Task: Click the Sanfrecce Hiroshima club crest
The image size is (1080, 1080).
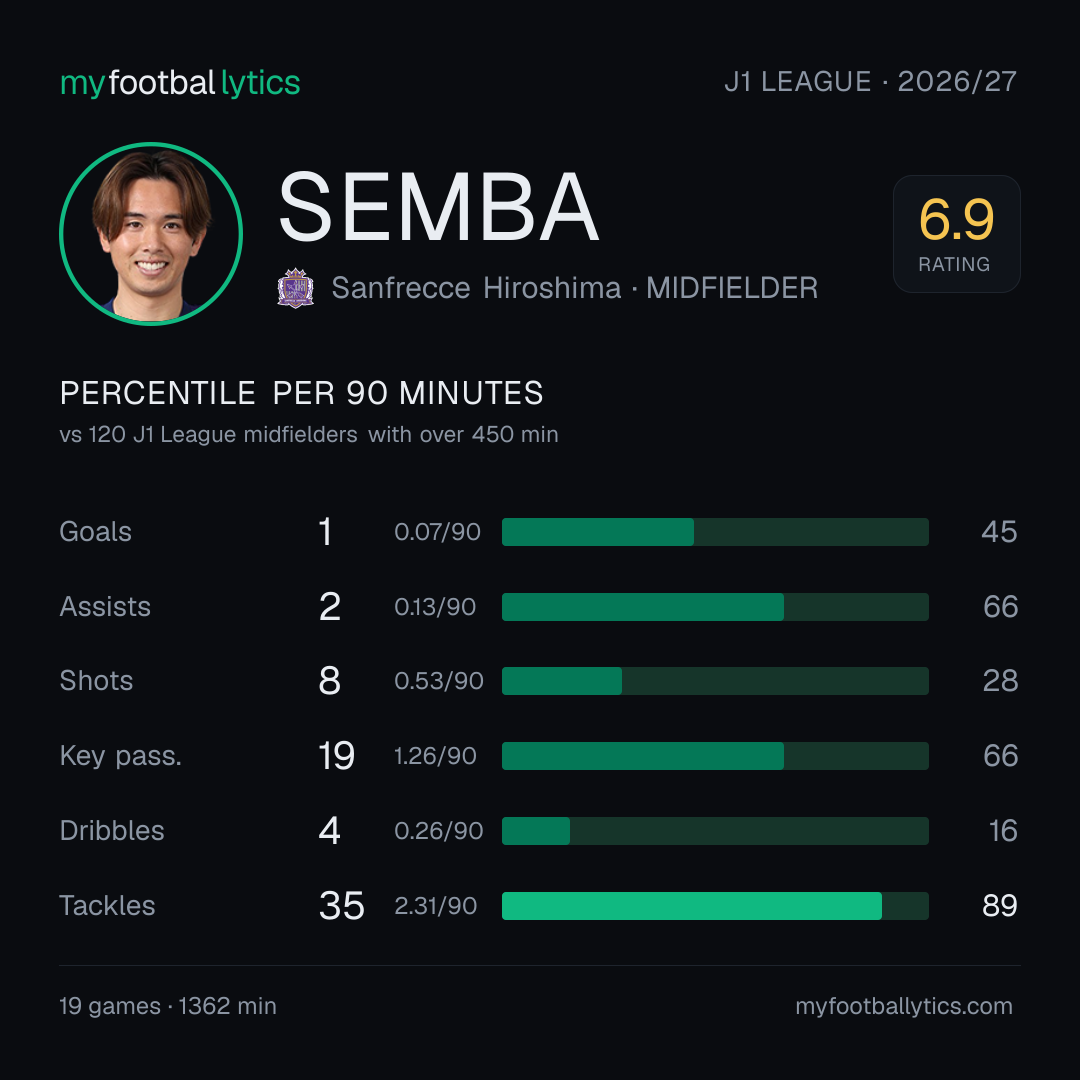Action: pos(295,288)
